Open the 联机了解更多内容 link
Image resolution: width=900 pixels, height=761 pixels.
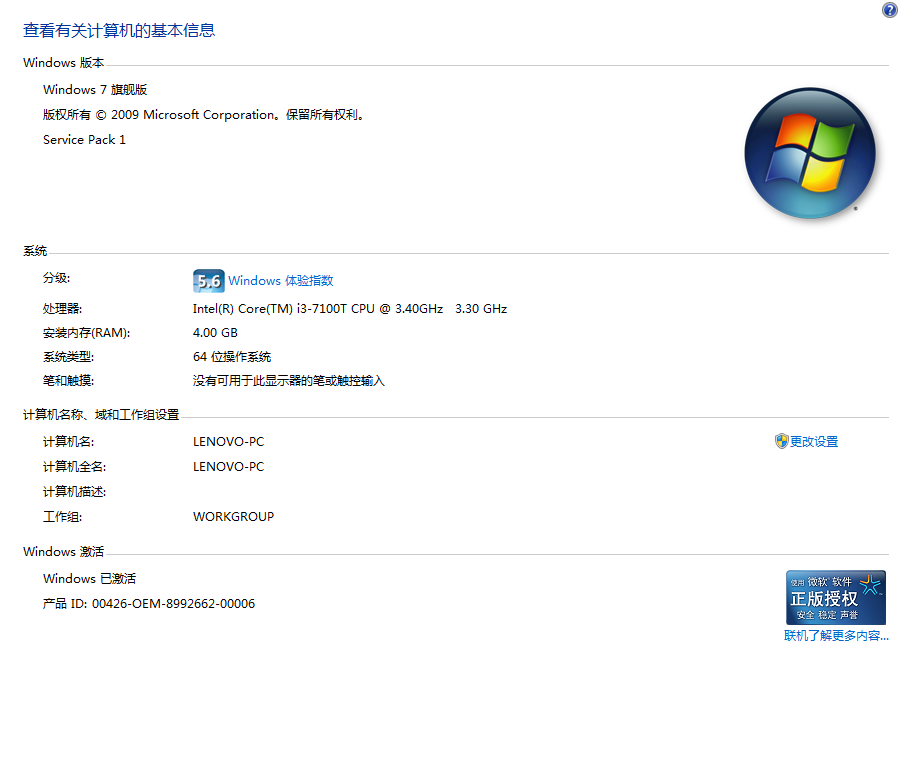coord(836,635)
